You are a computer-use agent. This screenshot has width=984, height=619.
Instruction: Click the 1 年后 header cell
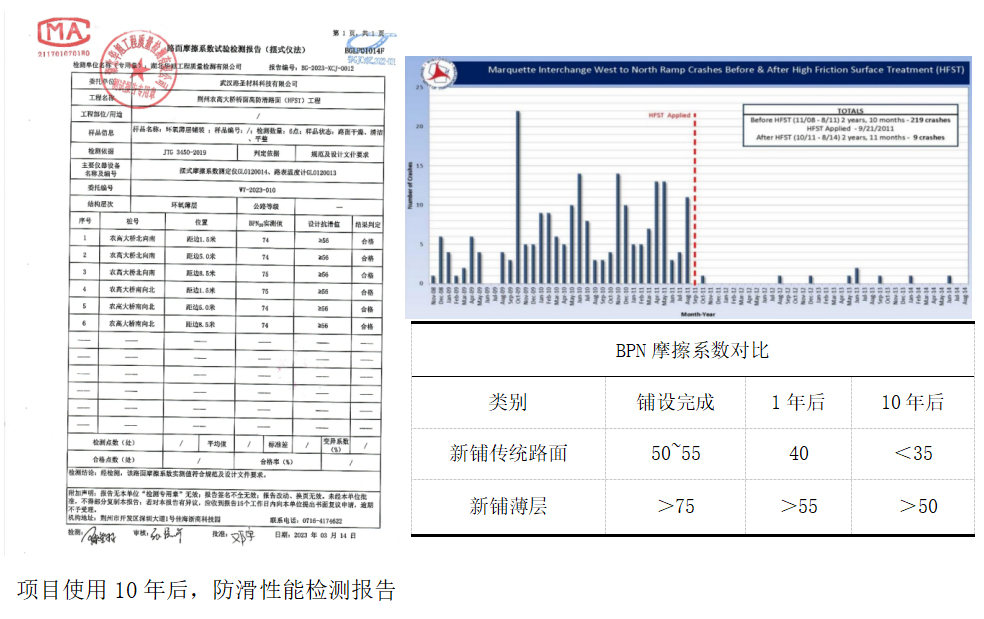[x=798, y=402]
